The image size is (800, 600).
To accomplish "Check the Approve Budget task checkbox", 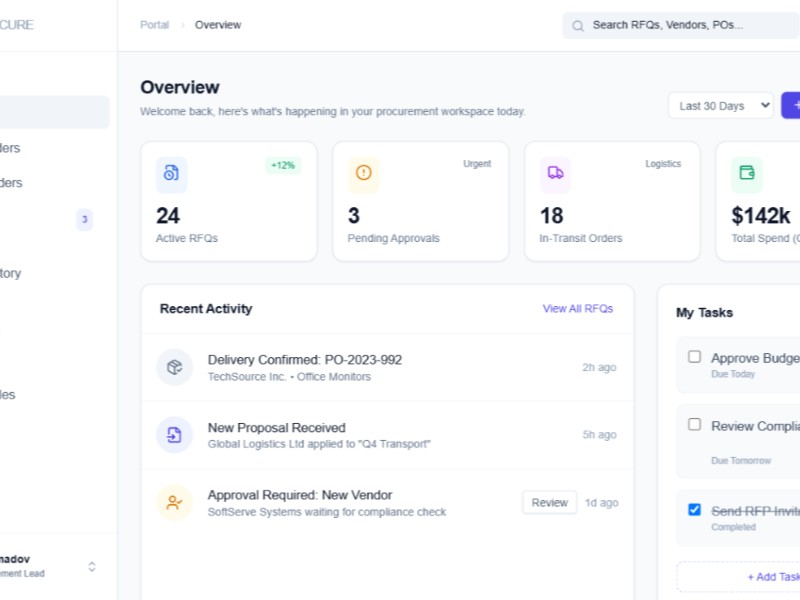I will click(694, 357).
